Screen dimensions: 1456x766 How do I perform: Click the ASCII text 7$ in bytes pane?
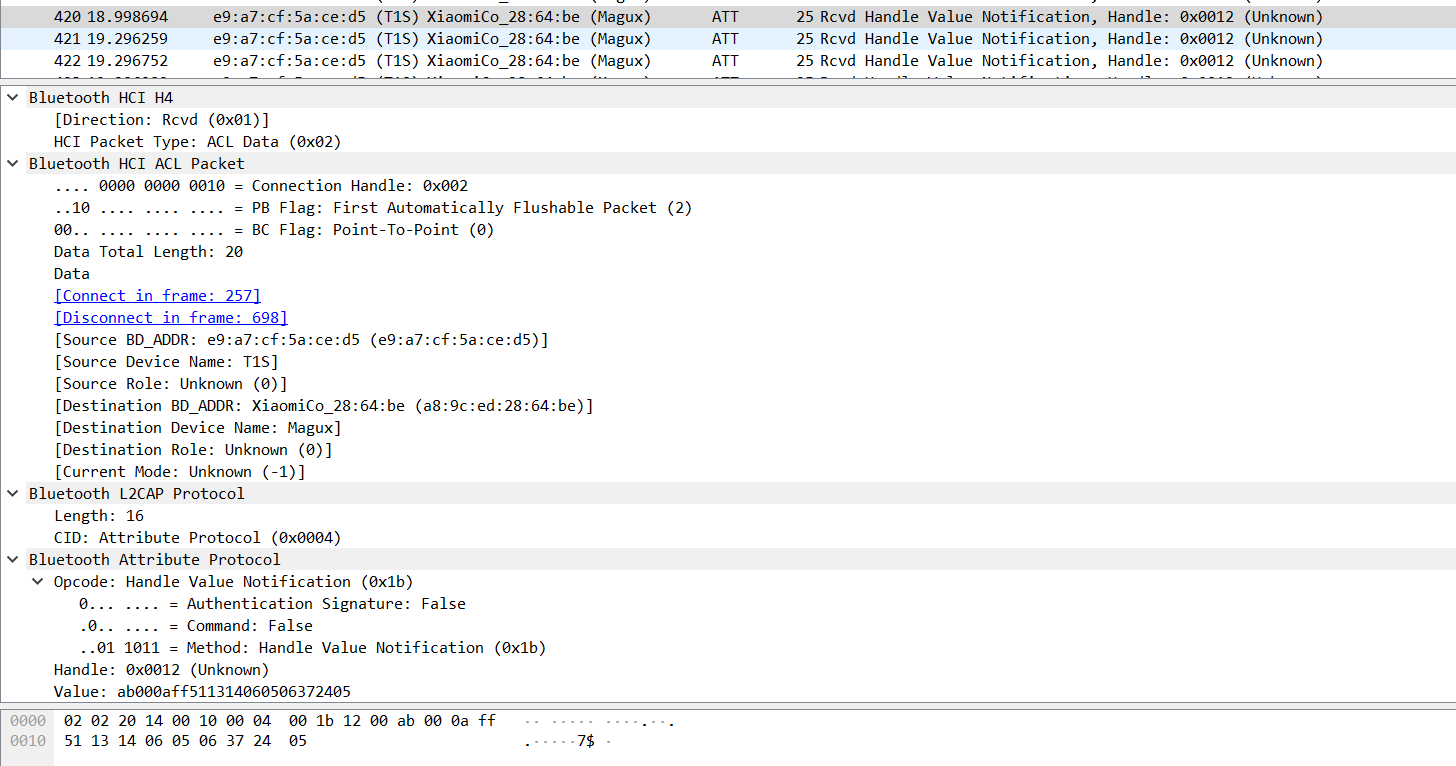(x=586, y=741)
